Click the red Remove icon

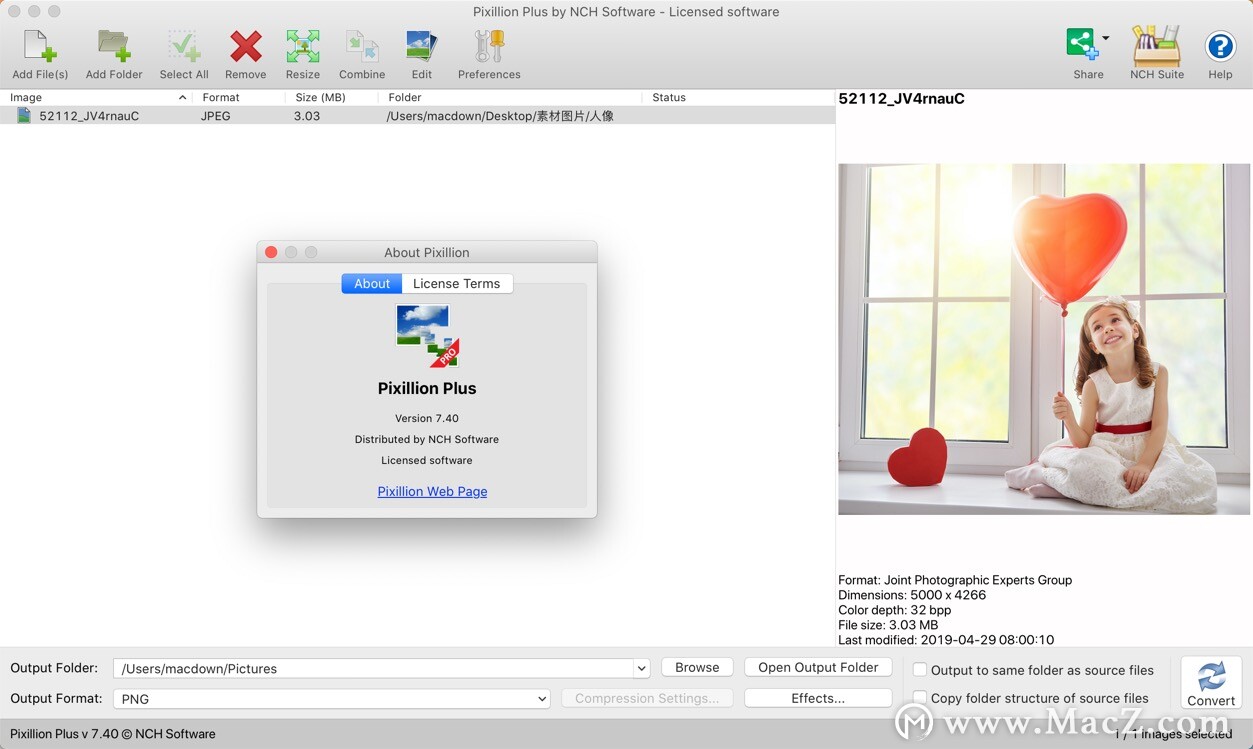[x=245, y=47]
